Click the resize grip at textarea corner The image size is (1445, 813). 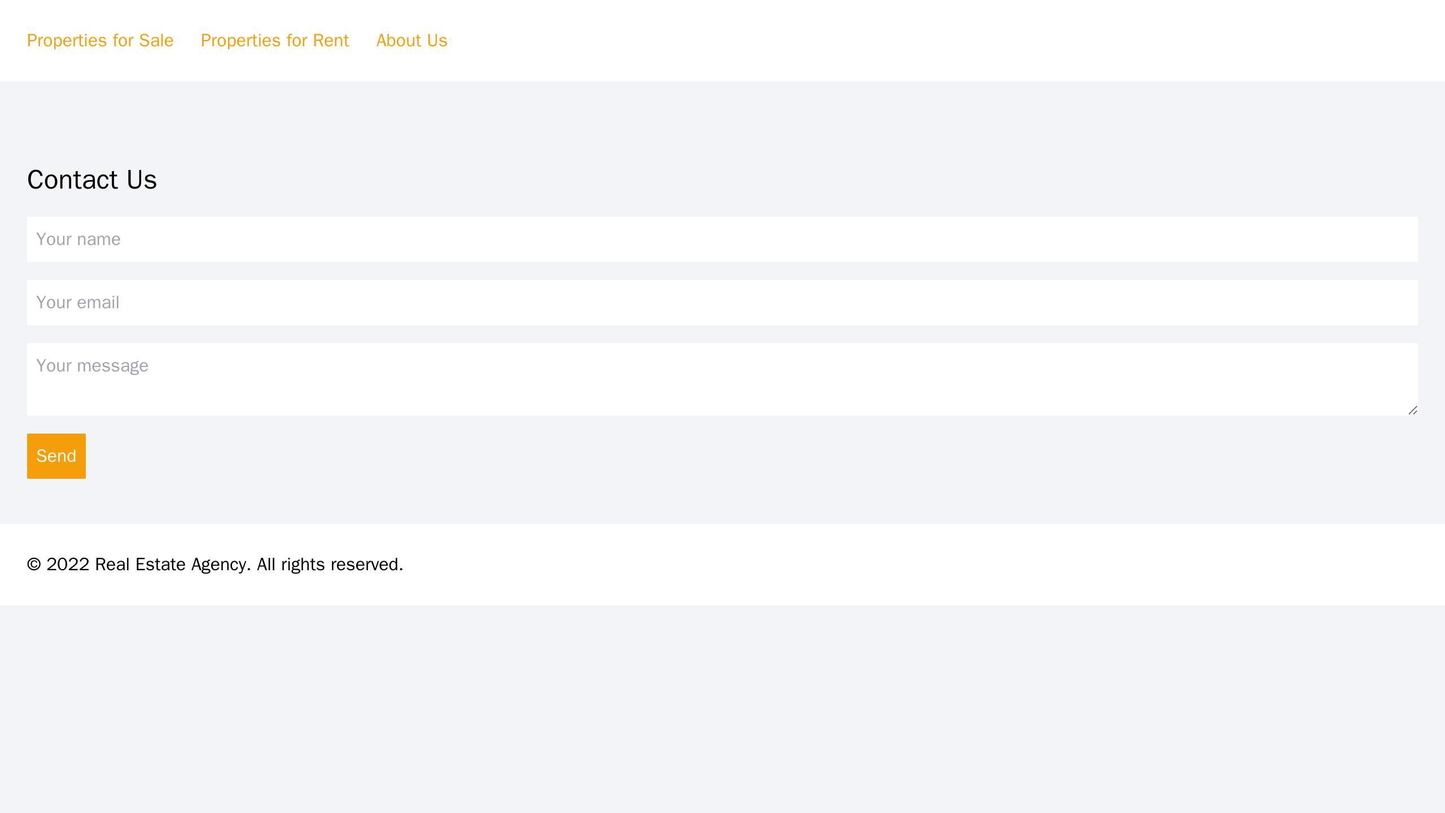tap(1412, 409)
